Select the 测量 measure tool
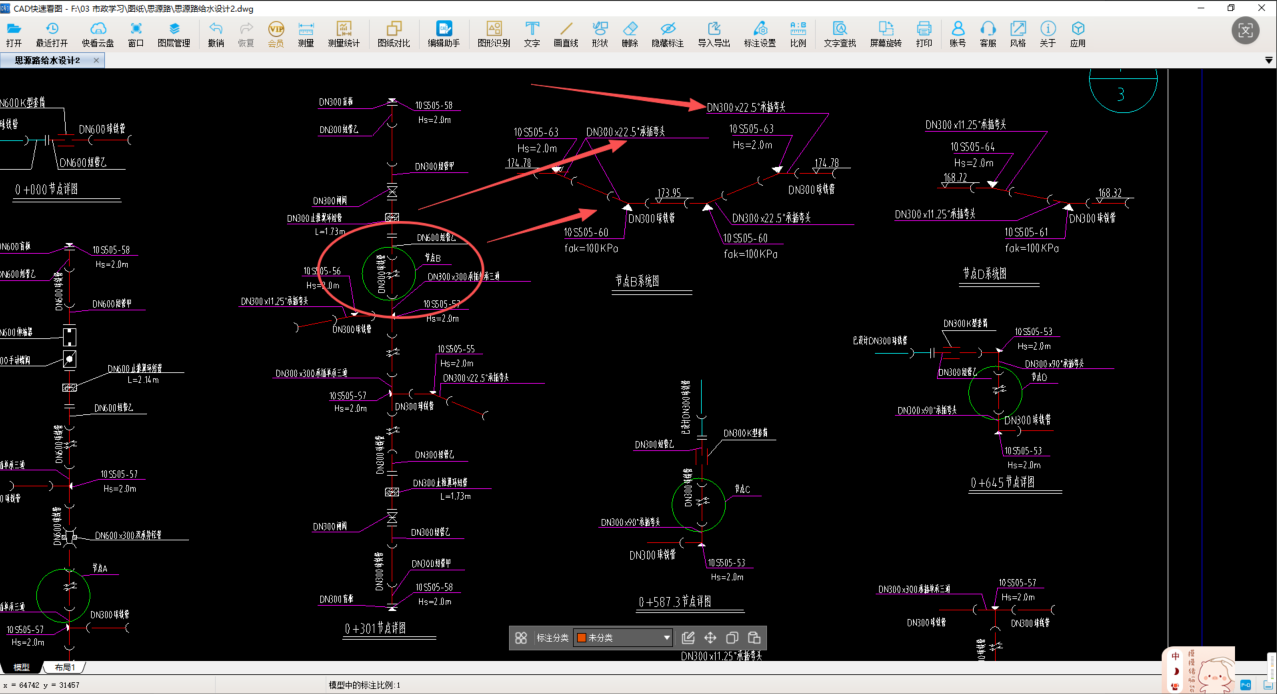Screen dimensions: 1277x694 click(x=306, y=35)
